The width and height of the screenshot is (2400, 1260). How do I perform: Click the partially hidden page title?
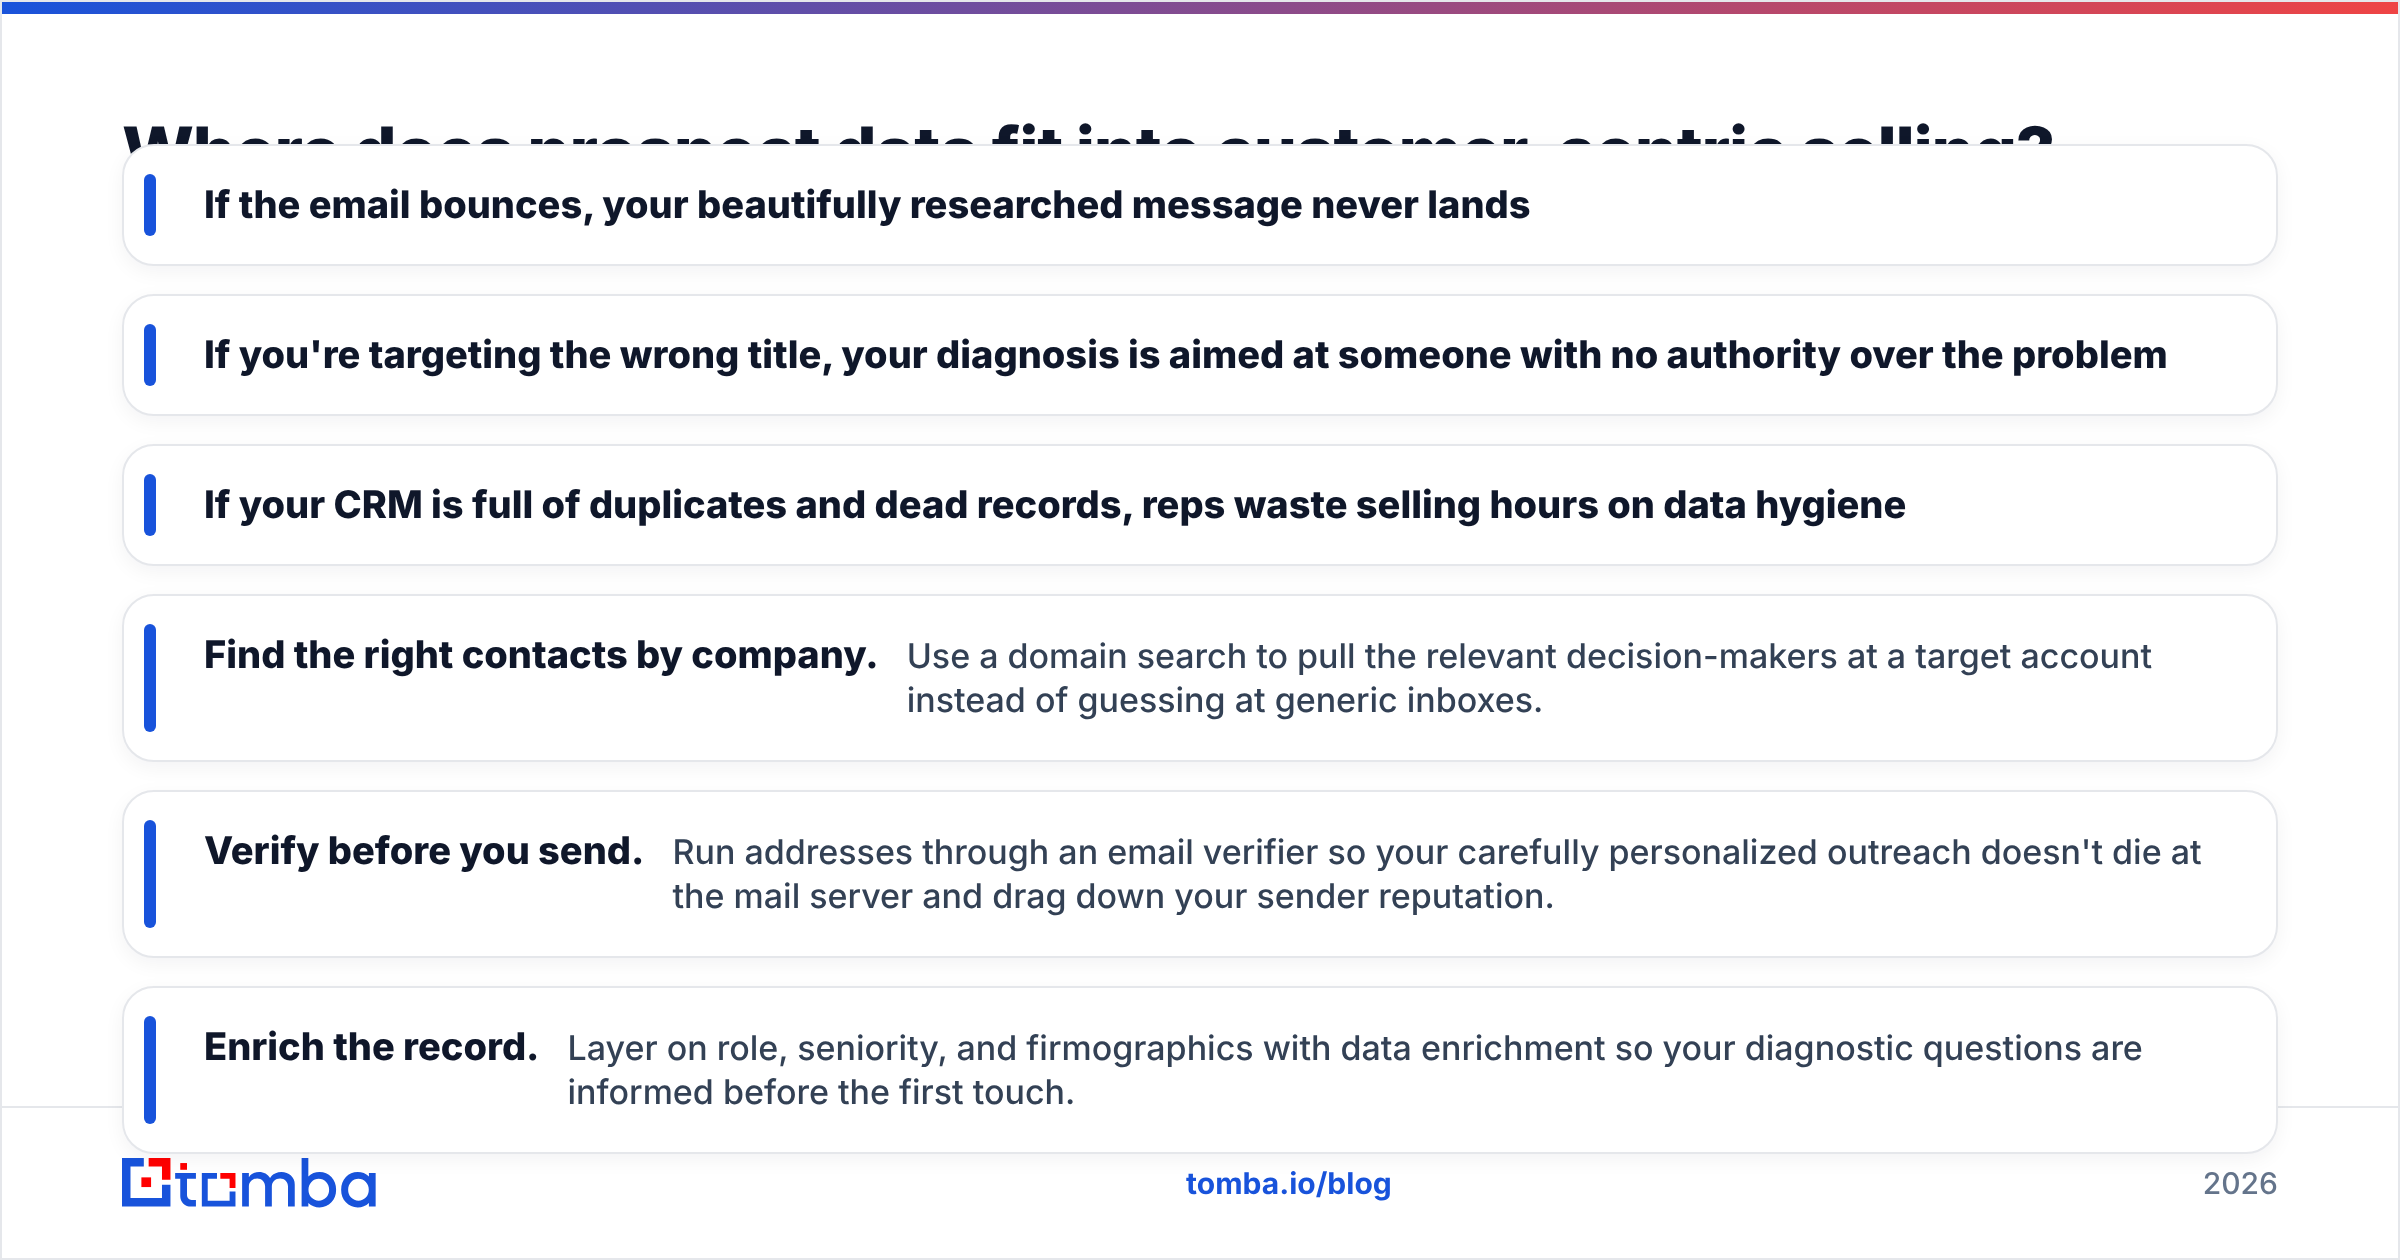pyautogui.click(x=1088, y=134)
